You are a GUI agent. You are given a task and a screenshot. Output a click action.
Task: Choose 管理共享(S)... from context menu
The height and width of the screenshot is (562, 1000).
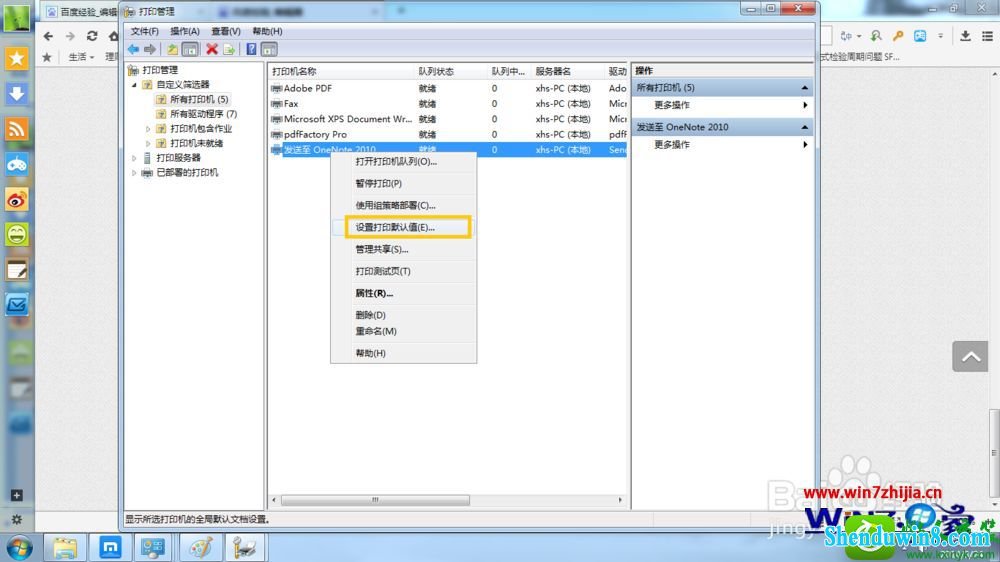403,249
